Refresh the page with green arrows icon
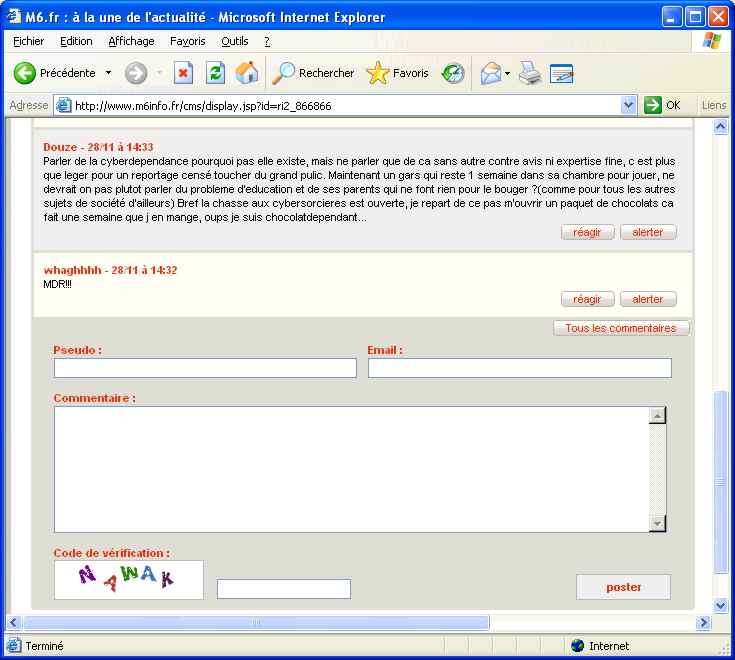Image resolution: width=735 pixels, height=660 pixels. click(215, 73)
